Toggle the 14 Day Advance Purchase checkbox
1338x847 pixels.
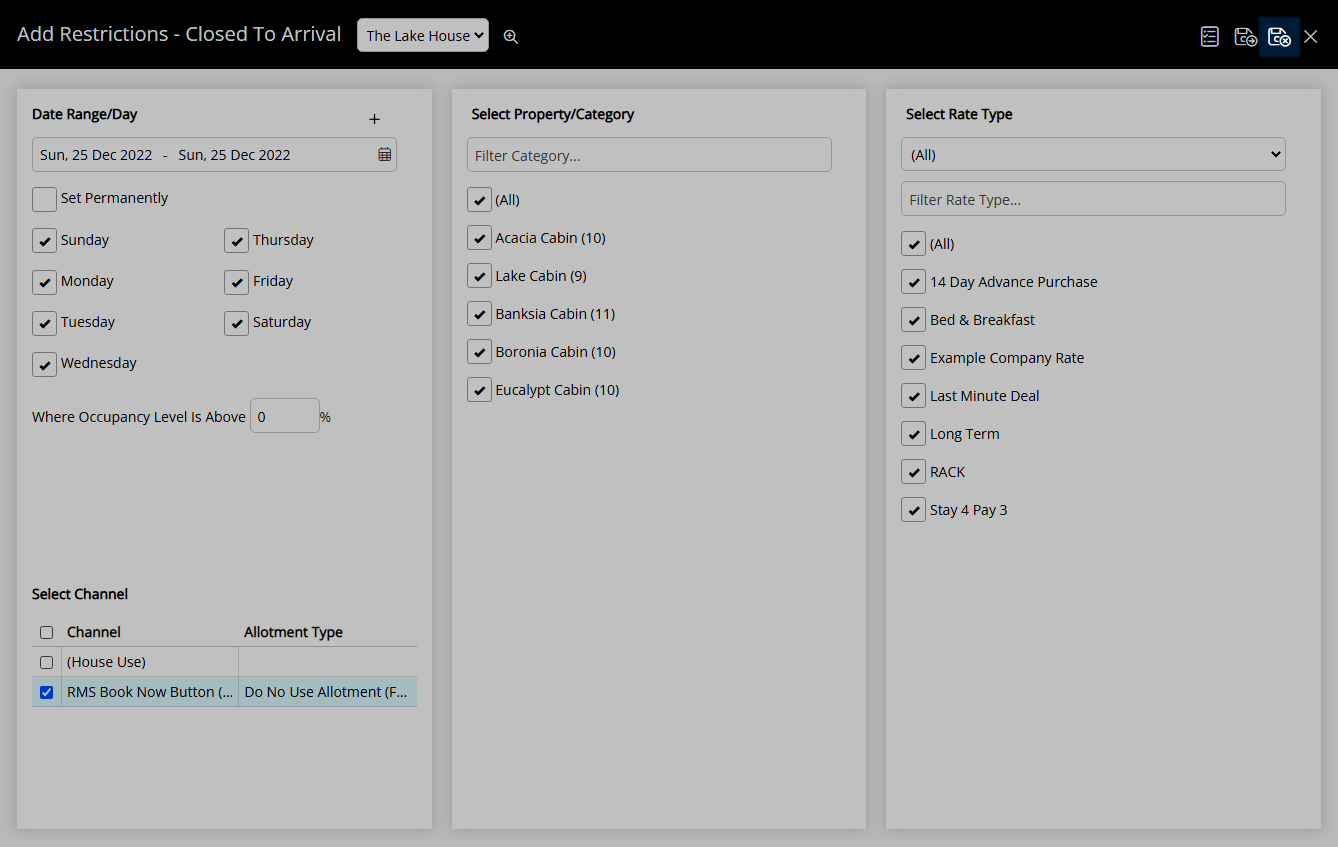click(x=913, y=282)
